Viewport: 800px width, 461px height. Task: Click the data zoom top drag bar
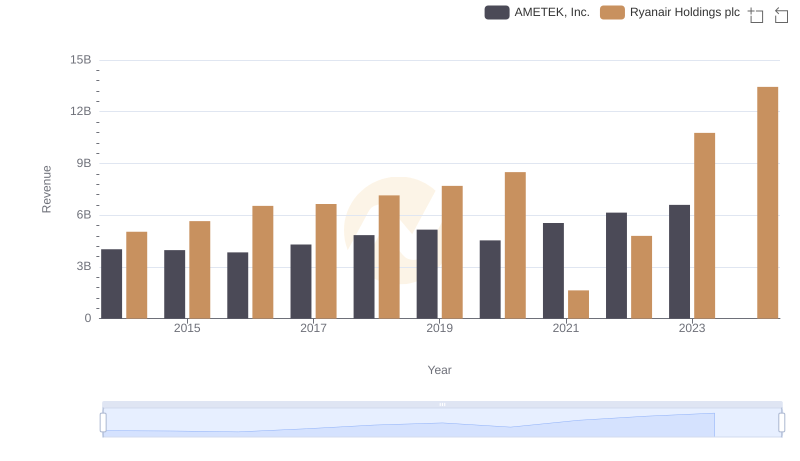442,404
